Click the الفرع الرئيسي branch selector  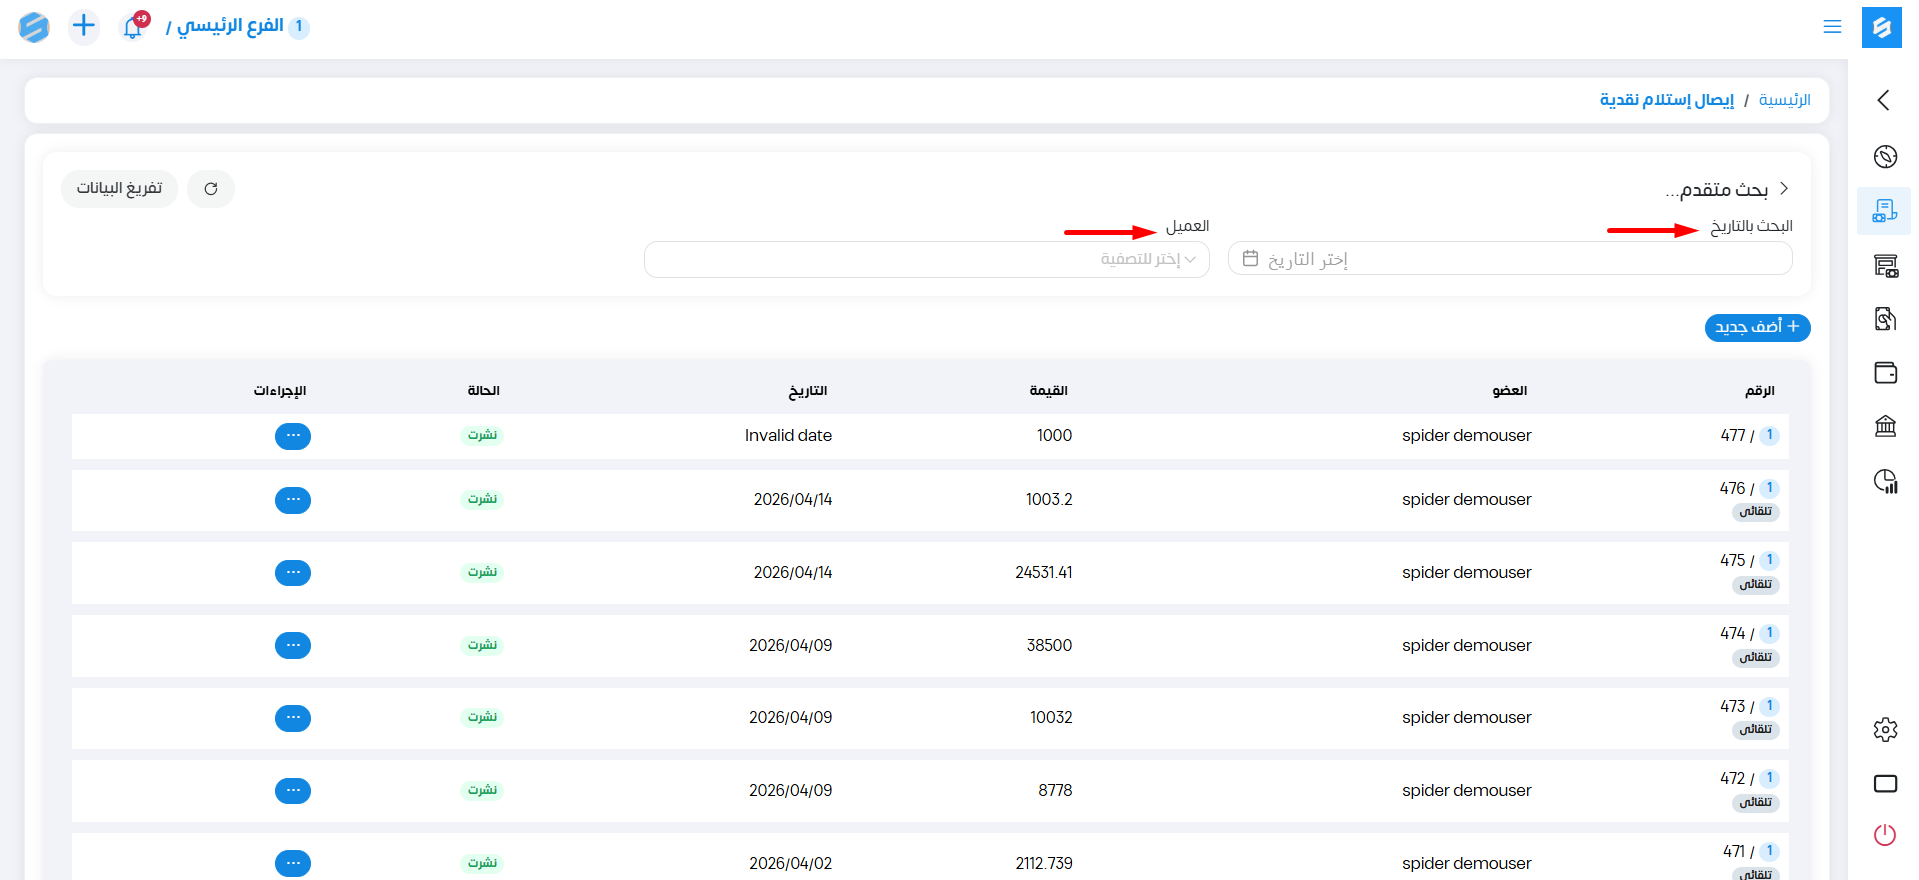(231, 26)
